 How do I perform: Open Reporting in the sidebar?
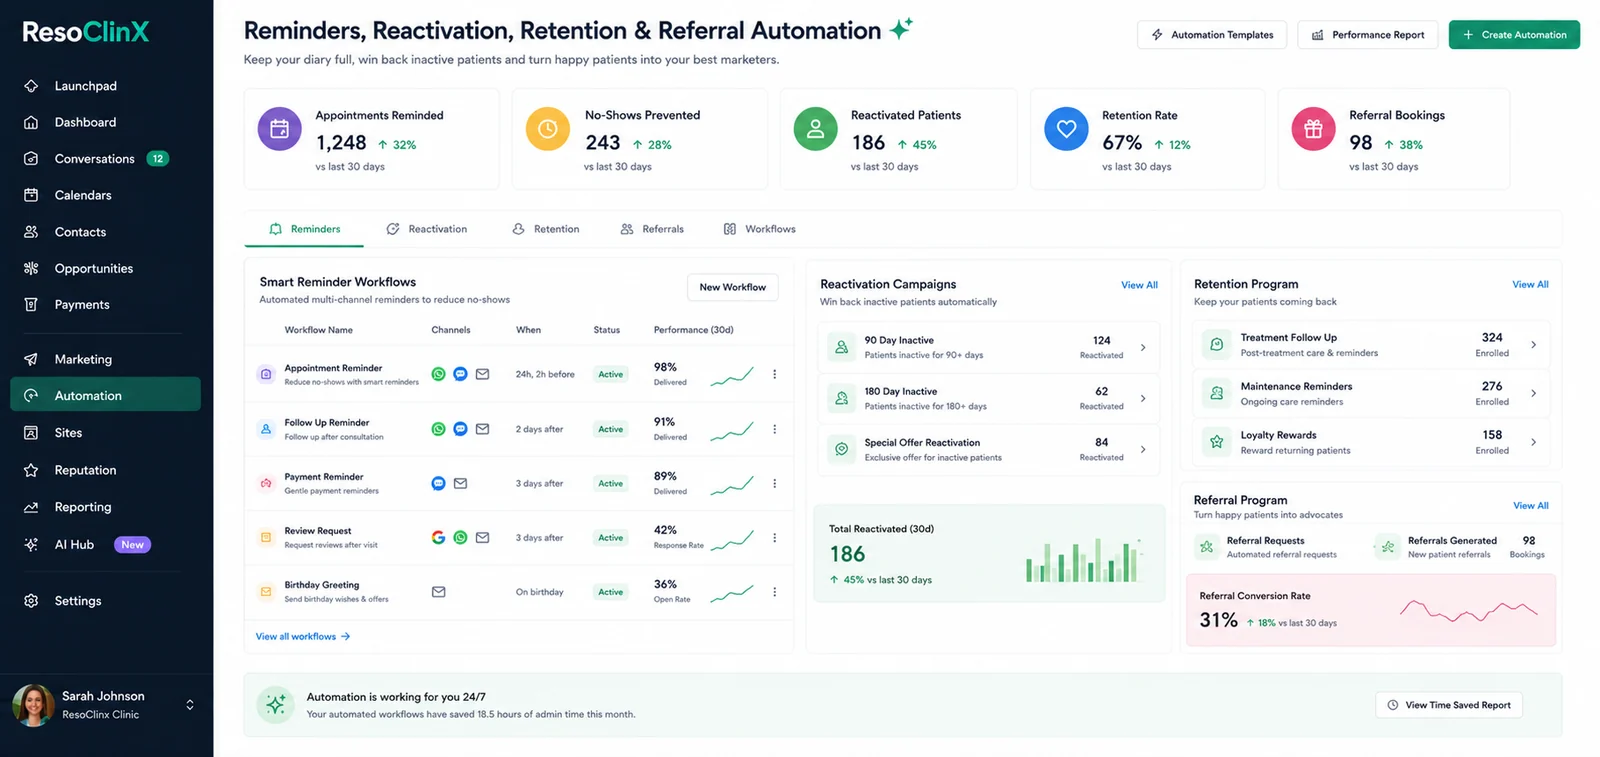click(105, 507)
